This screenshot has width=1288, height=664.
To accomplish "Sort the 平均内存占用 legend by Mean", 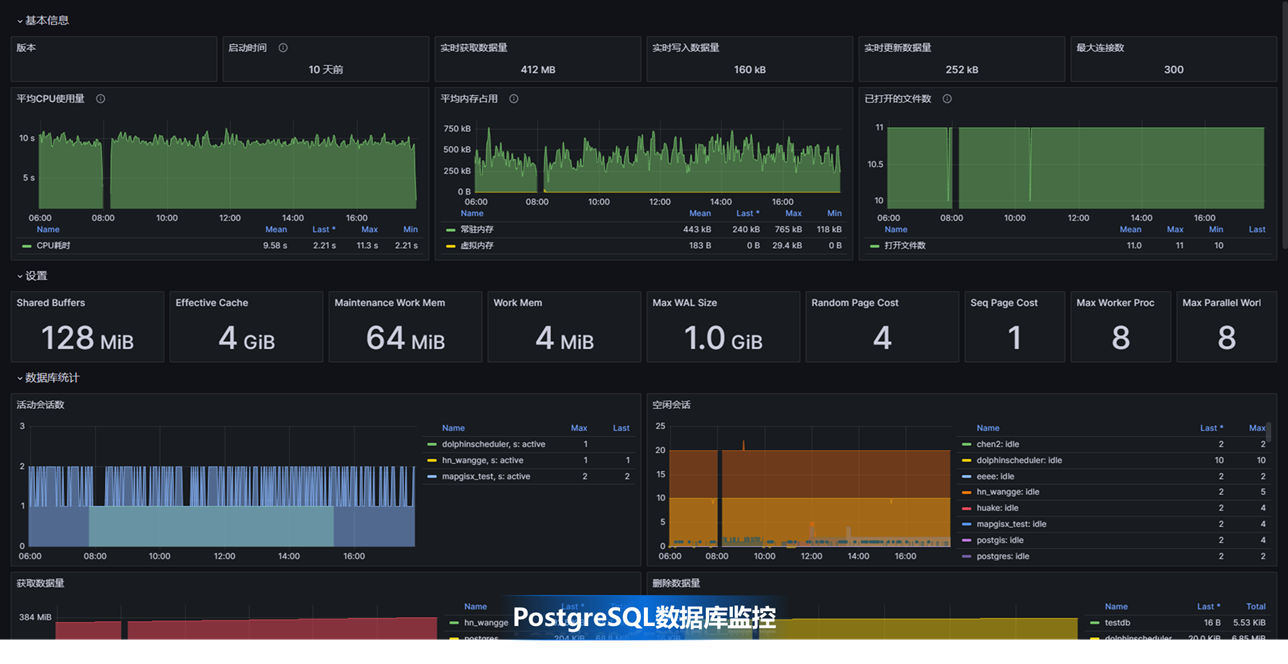I will pyautogui.click(x=700, y=213).
